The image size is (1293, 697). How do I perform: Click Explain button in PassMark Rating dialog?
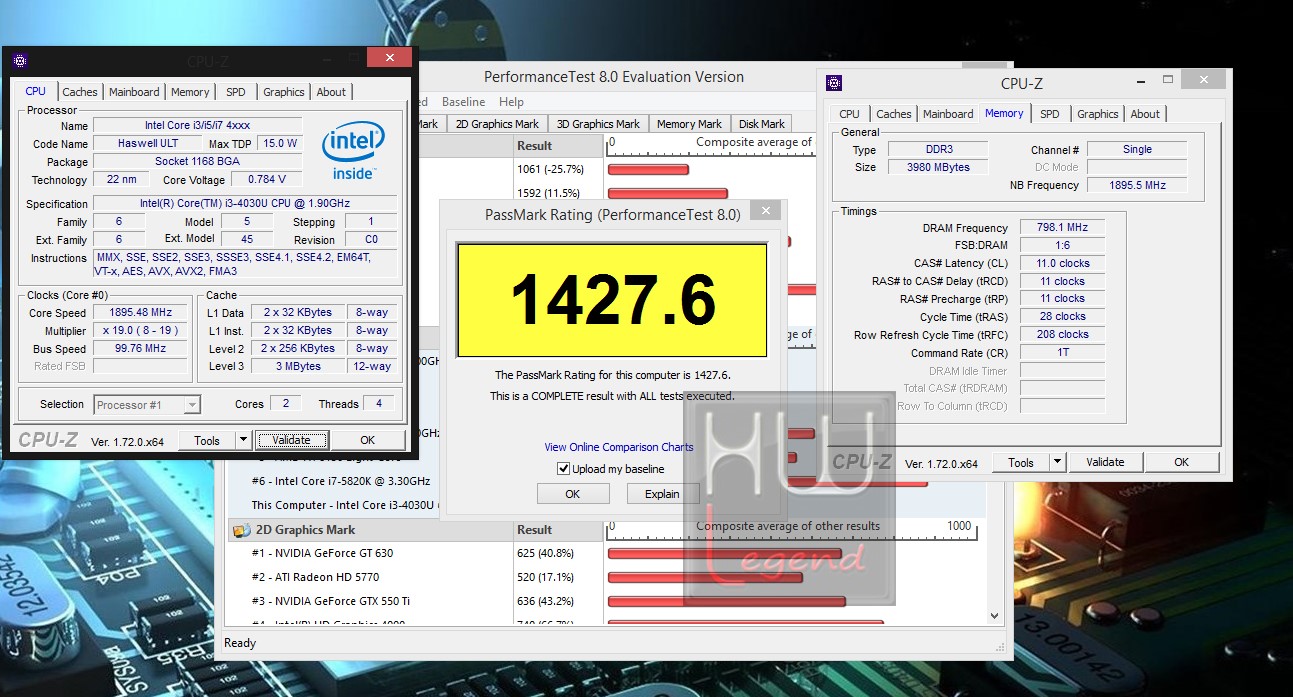pyautogui.click(x=662, y=494)
